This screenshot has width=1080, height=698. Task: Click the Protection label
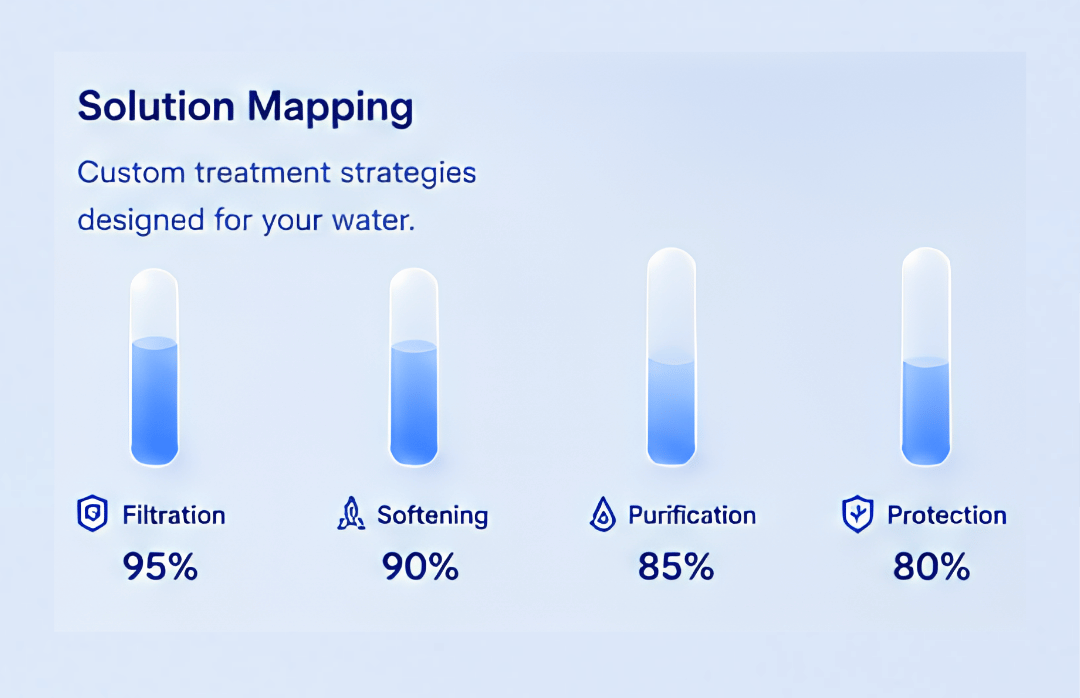point(946,515)
